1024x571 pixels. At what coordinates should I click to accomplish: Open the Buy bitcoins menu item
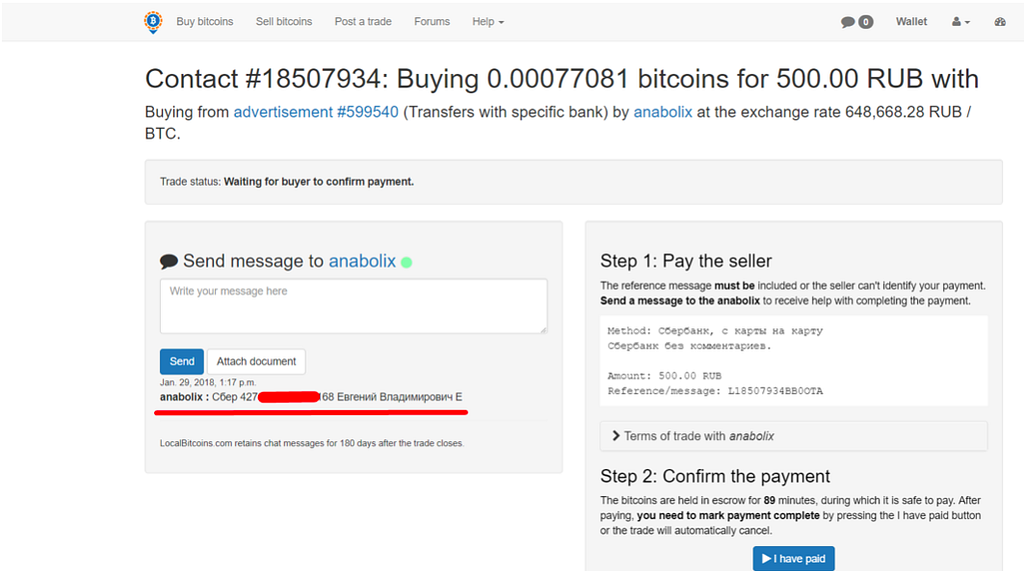click(x=205, y=22)
